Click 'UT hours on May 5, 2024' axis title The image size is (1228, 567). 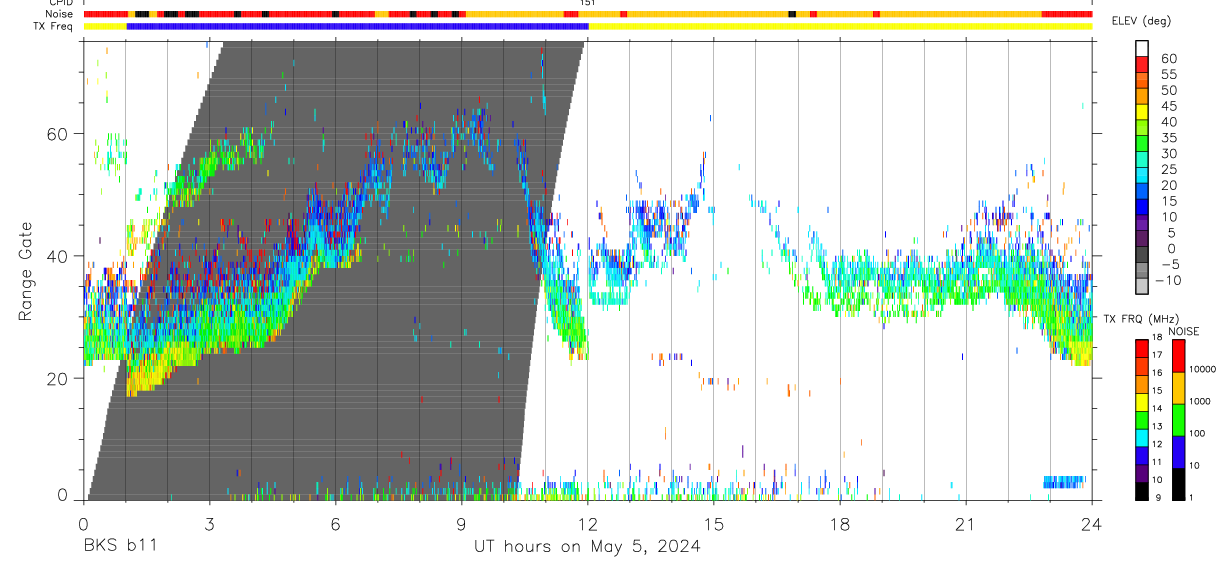587,547
